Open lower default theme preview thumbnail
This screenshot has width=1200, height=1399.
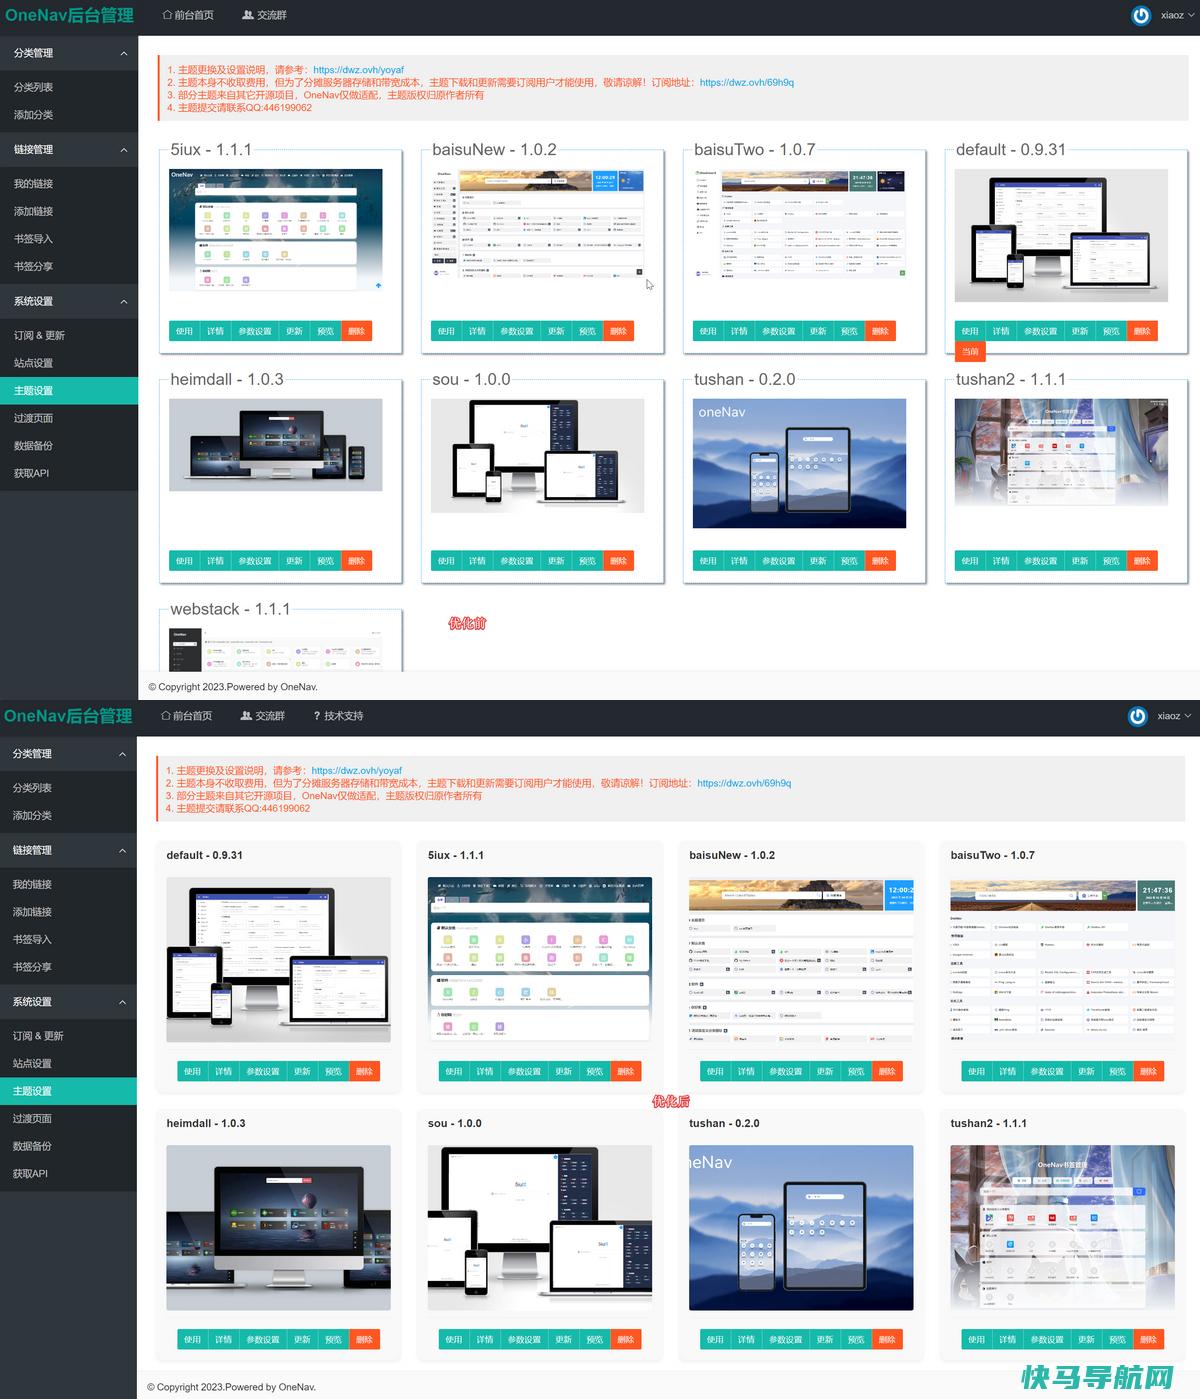pyautogui.click(x=278, y=960)
